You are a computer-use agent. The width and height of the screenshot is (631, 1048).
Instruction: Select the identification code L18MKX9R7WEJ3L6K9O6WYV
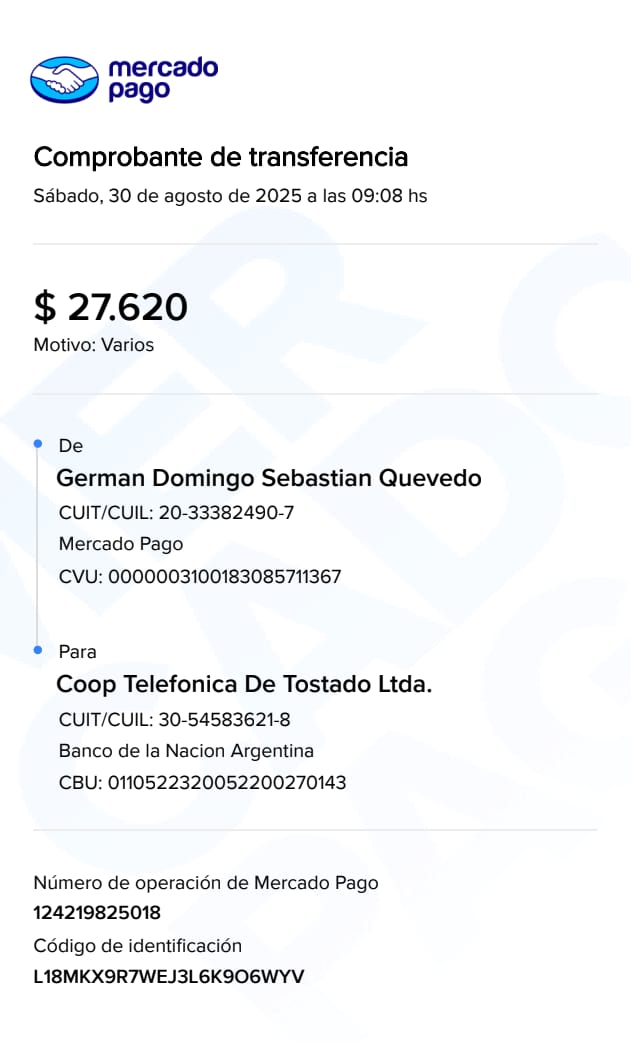pyautogui.click(x=169, y=976)
